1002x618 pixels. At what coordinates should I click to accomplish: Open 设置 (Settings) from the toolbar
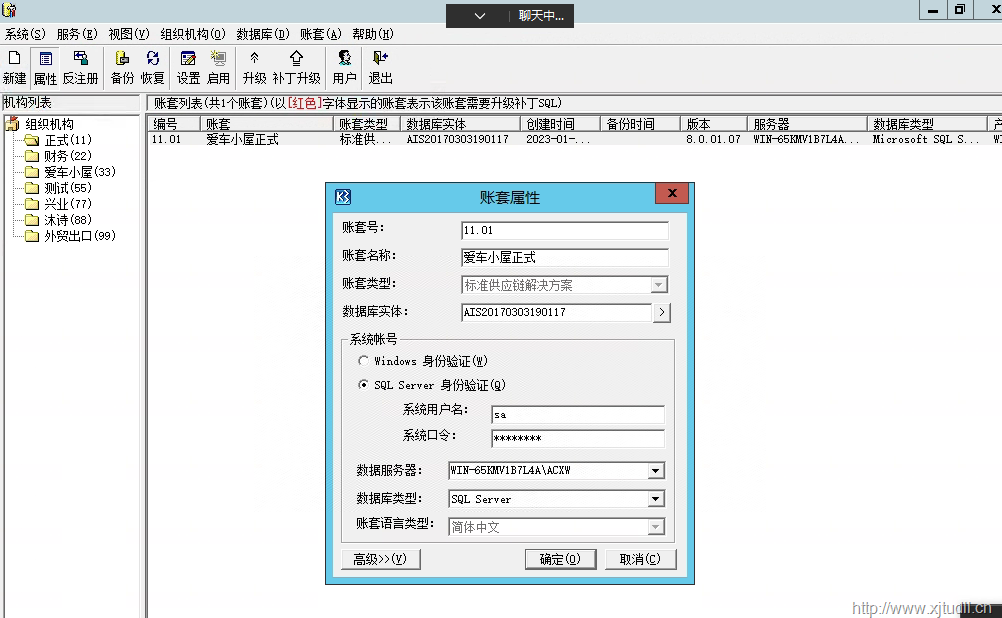pos(188,67)
